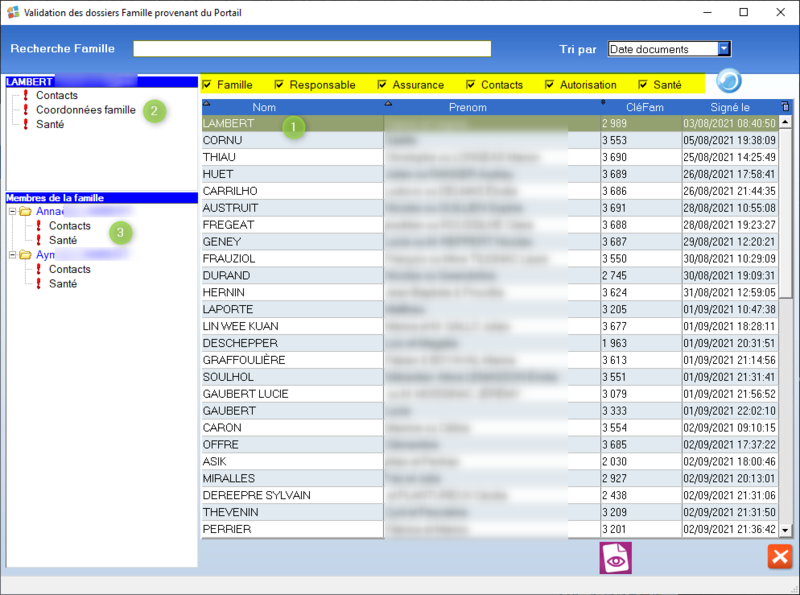Open the document preview eye icon at bottom

coord(615,558)
